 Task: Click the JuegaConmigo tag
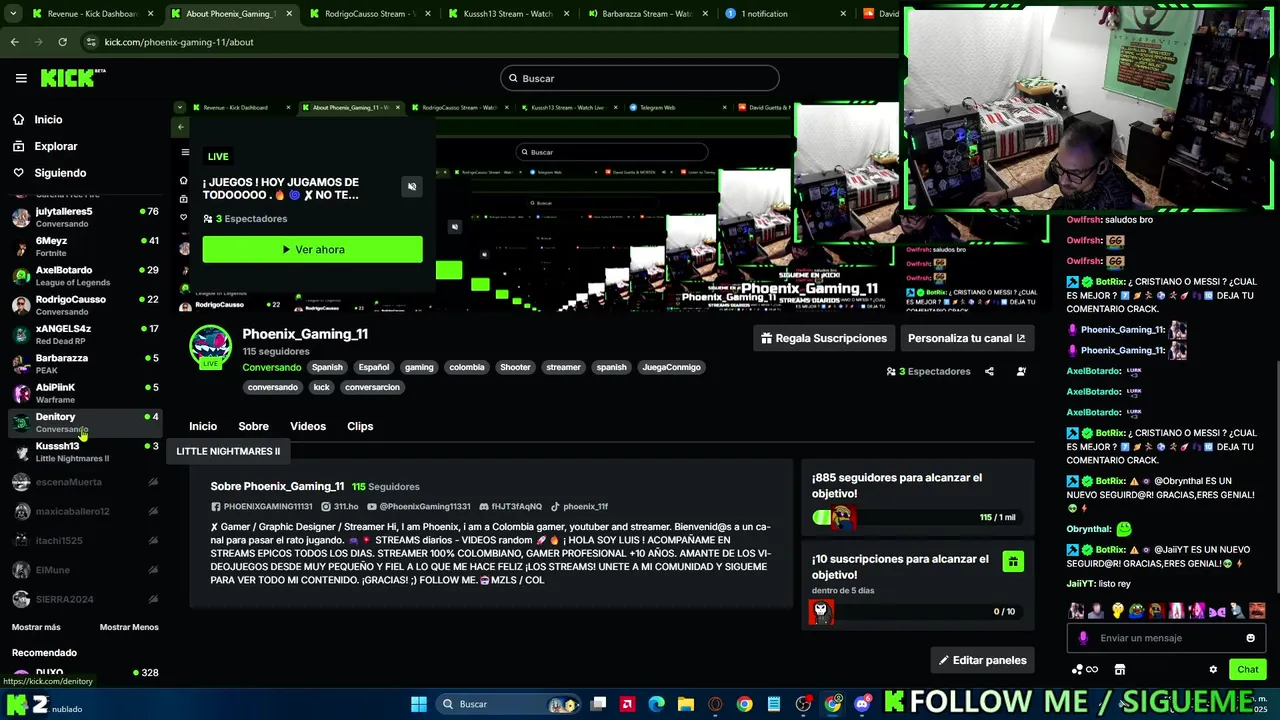pos(671,367)
